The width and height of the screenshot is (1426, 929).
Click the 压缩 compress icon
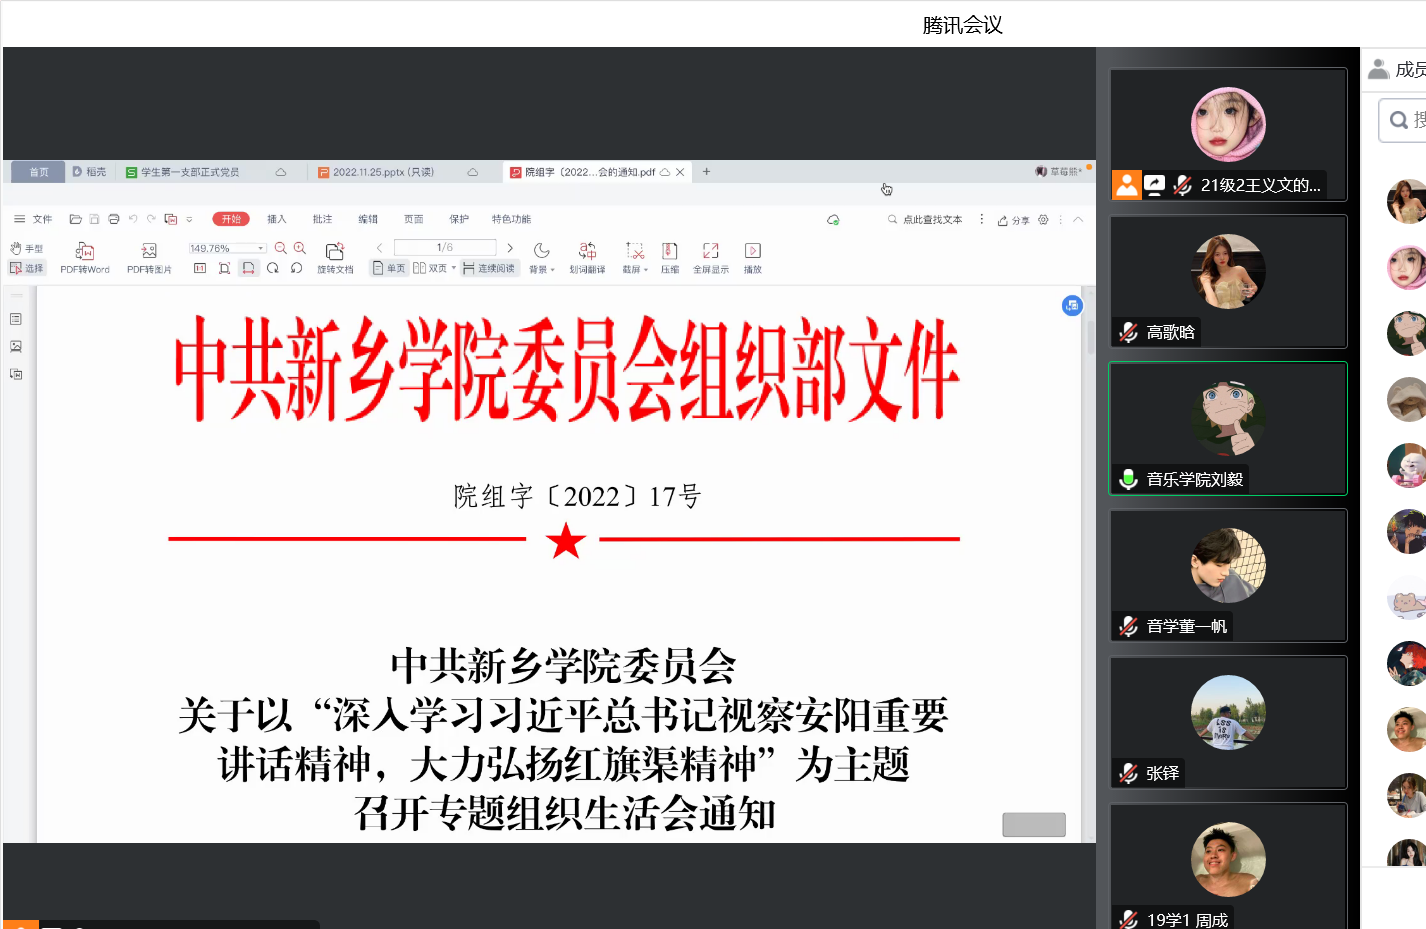tap(670, 252)
